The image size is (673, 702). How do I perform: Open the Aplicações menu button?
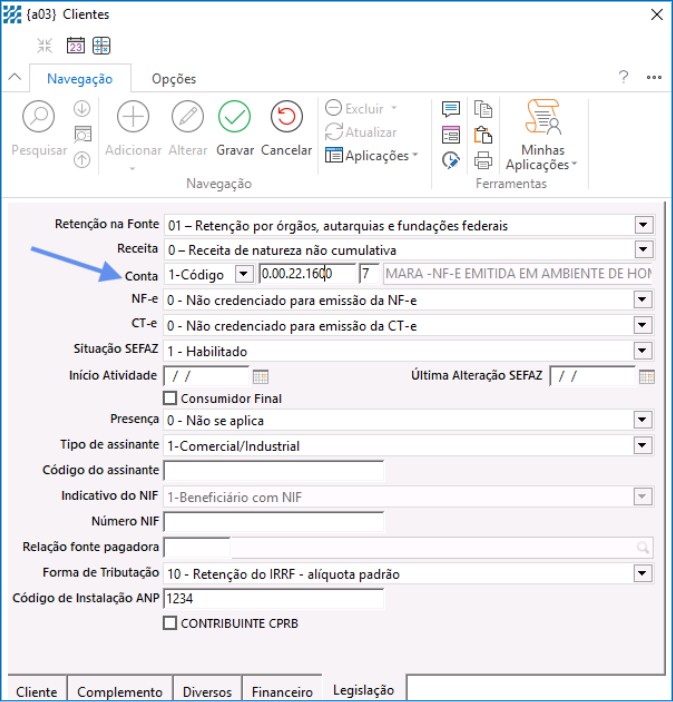pyautogui.click(x=370, y=156)
